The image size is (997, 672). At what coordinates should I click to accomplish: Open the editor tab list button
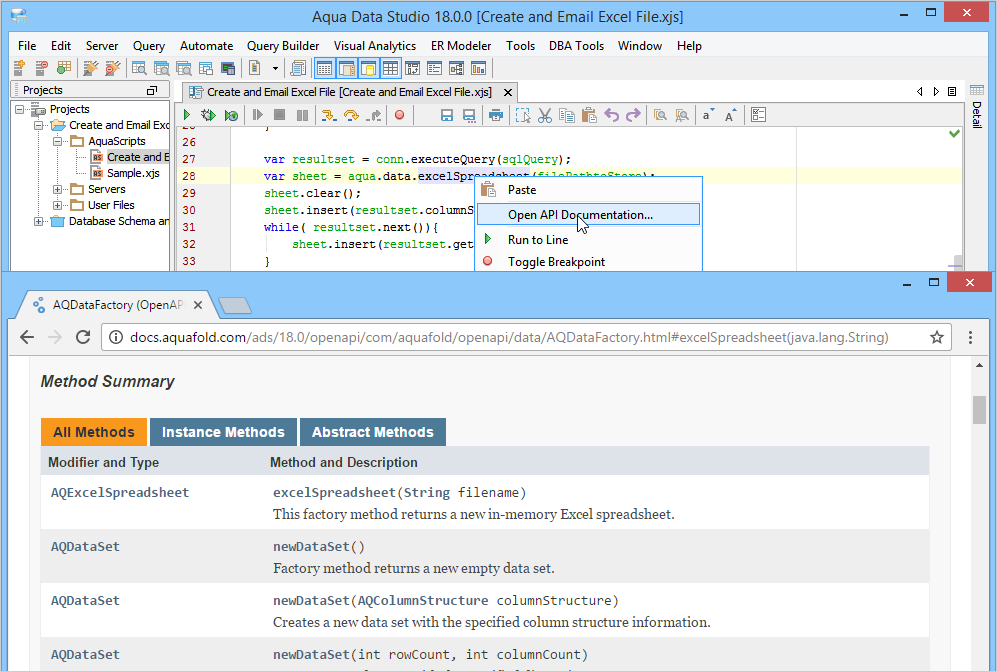(x=952, y=92)
